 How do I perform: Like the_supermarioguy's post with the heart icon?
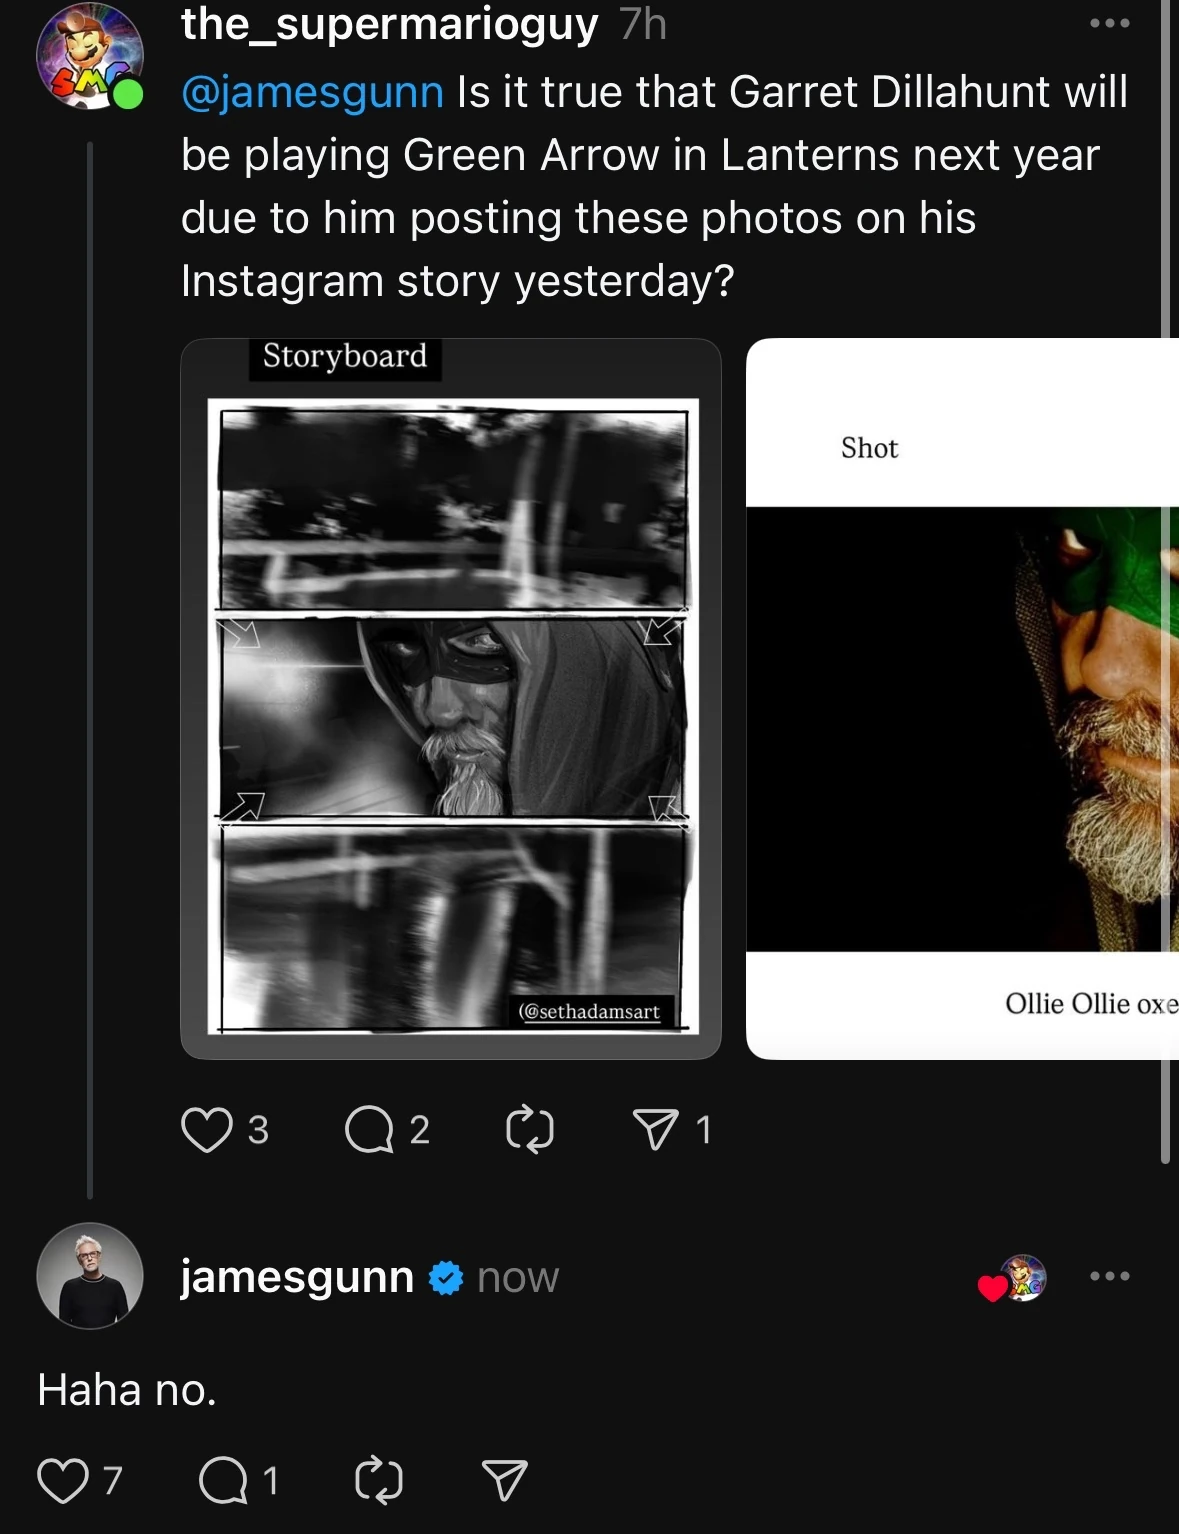tap(206, 1129)
